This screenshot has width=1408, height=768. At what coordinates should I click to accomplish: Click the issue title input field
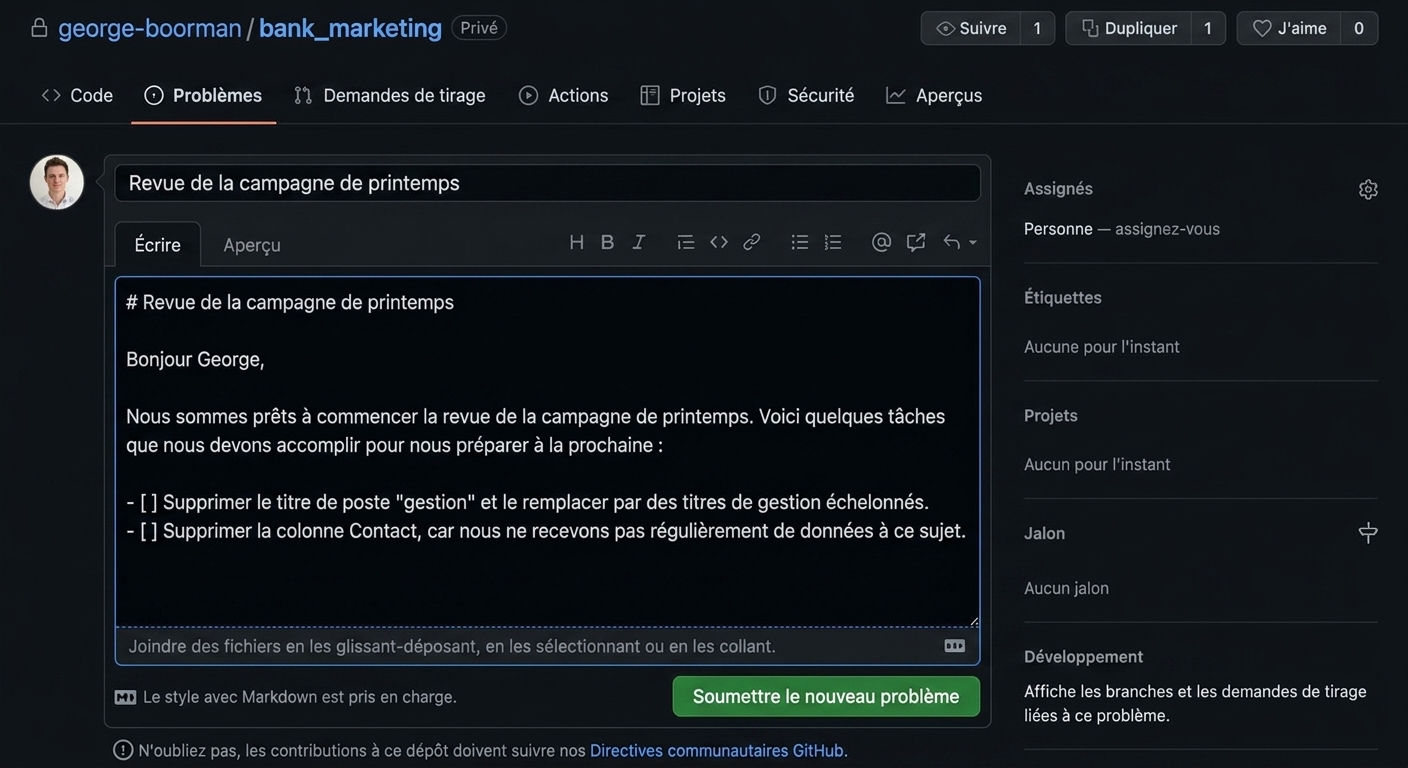[x=548, y=183]
